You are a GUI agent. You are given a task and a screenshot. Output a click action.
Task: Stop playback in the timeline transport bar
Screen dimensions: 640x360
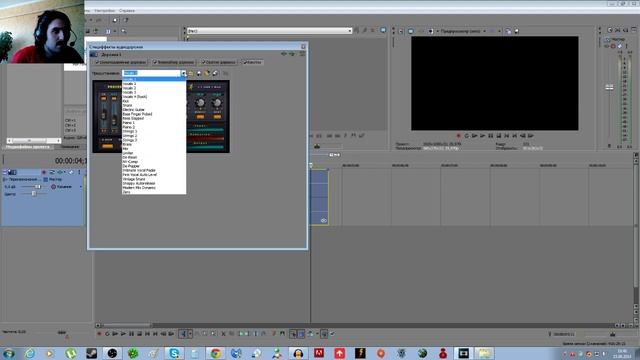coord(140,334)
